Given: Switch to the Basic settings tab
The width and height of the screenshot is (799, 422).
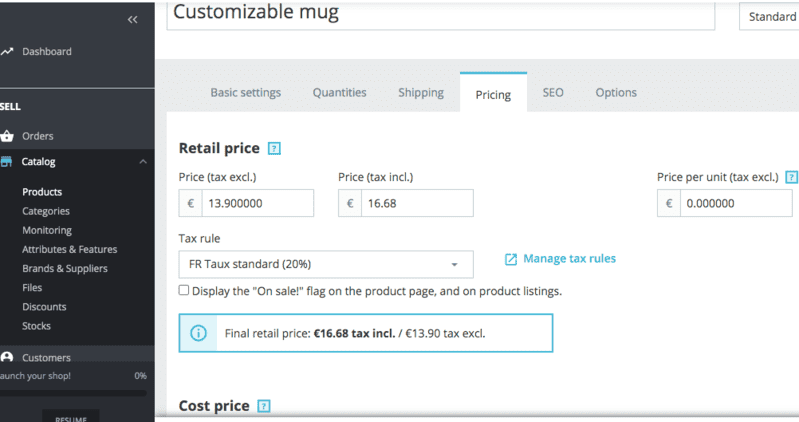Looking at the screenshot, I should tap(246, 93).
